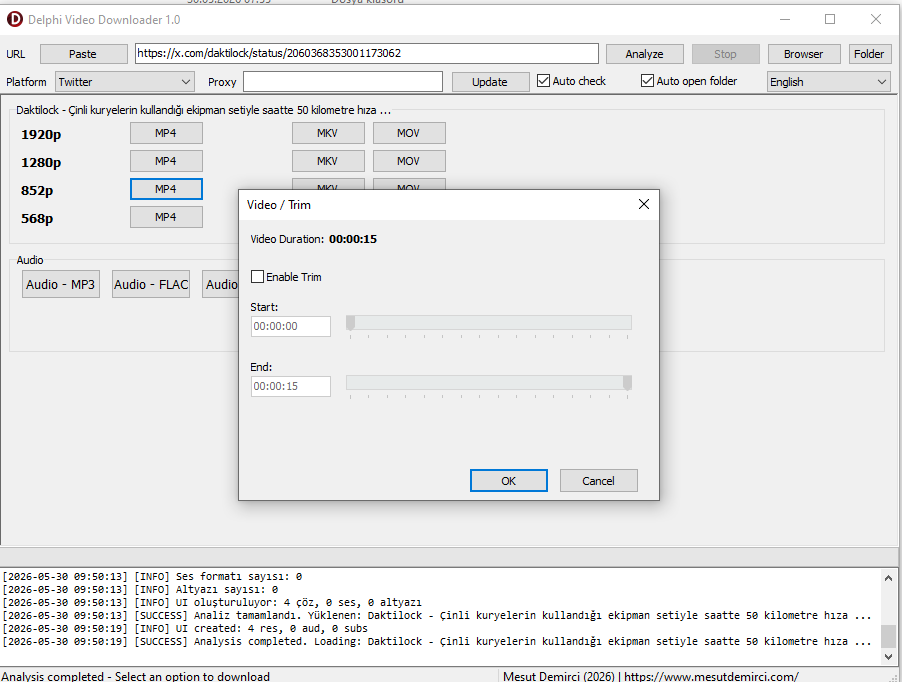The image size is (902, 682).
Task: Click the Browser button
Action: [x=804, y=54]
